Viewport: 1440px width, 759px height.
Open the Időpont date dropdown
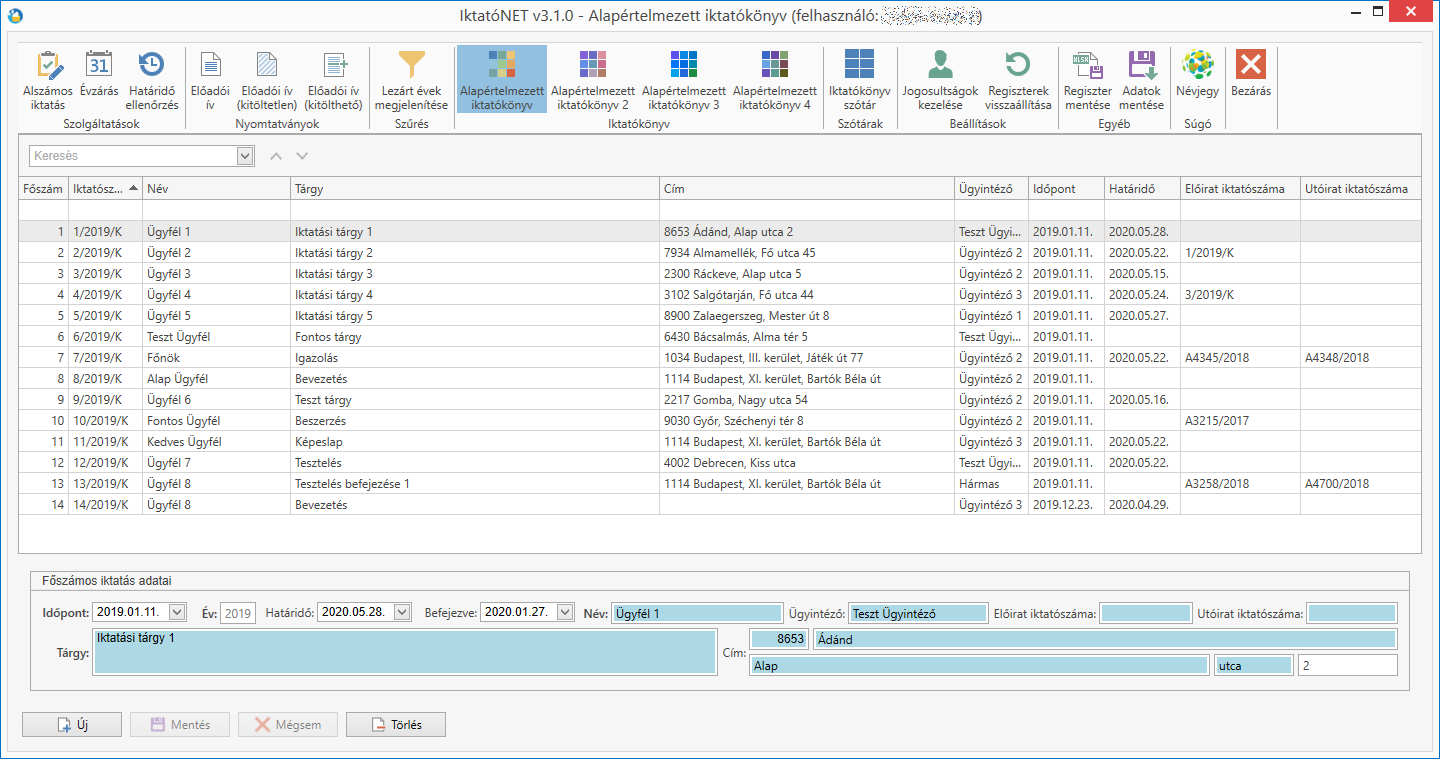[177, 612]
